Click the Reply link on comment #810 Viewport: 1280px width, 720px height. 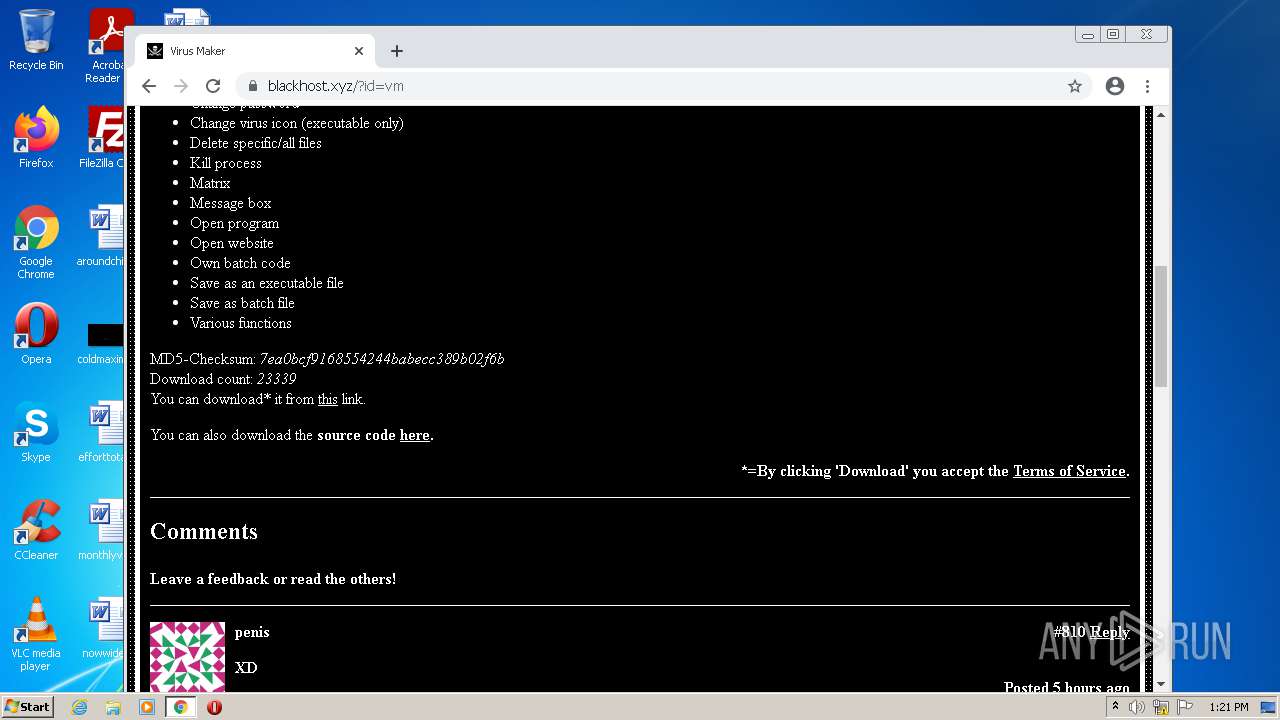(1110, 632)
